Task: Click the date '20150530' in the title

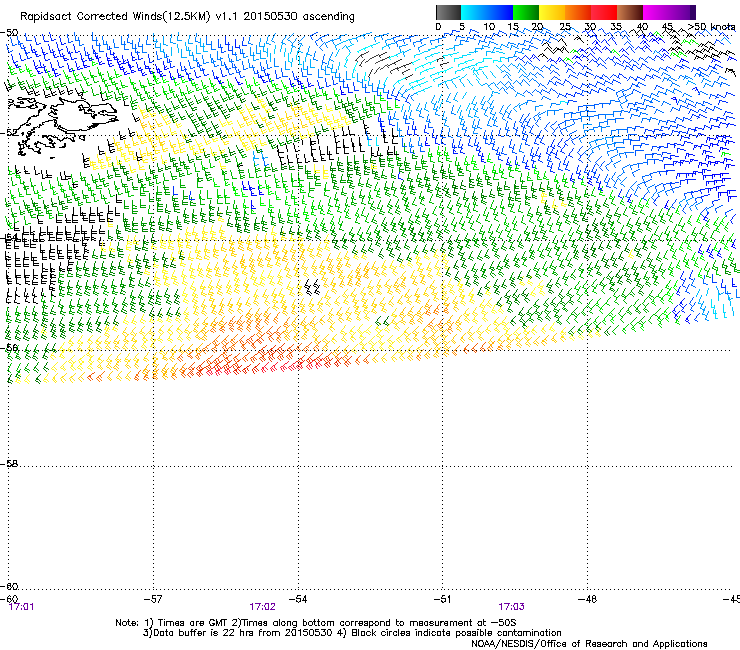Action: pos(270,16)
